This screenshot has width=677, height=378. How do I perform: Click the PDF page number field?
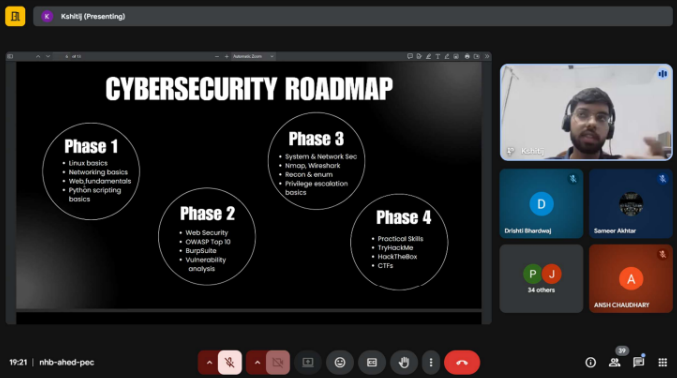[62, 56]
